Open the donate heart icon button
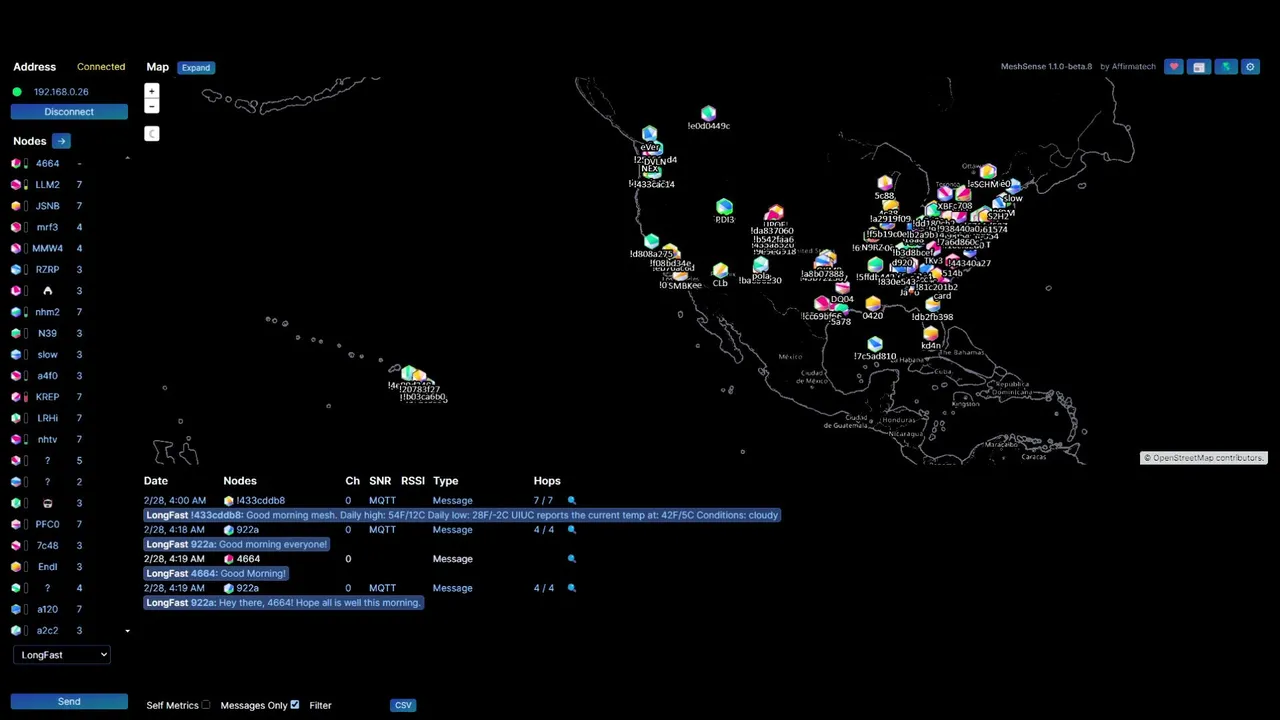 coord(1174,67)
